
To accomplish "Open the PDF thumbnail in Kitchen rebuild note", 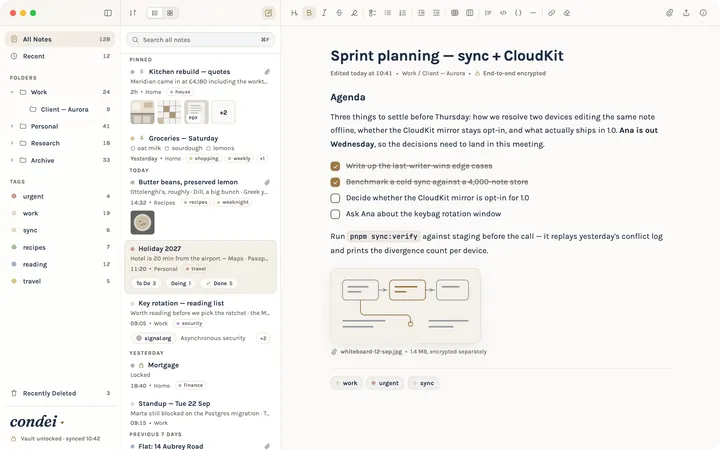I will (196, 112).
